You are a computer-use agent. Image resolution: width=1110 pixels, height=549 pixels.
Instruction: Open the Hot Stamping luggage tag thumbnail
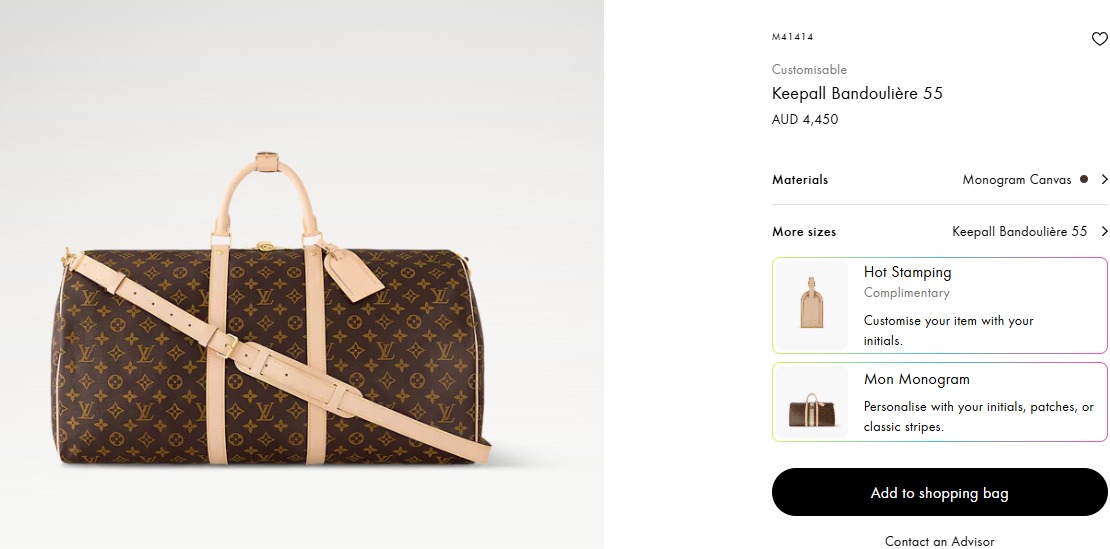pos(812,305)
